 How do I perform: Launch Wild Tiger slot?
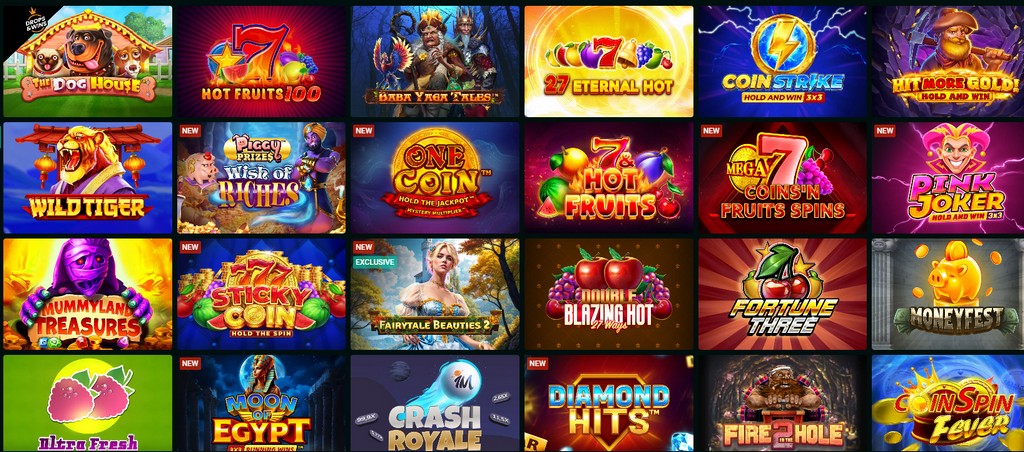[x=88, y=178]
